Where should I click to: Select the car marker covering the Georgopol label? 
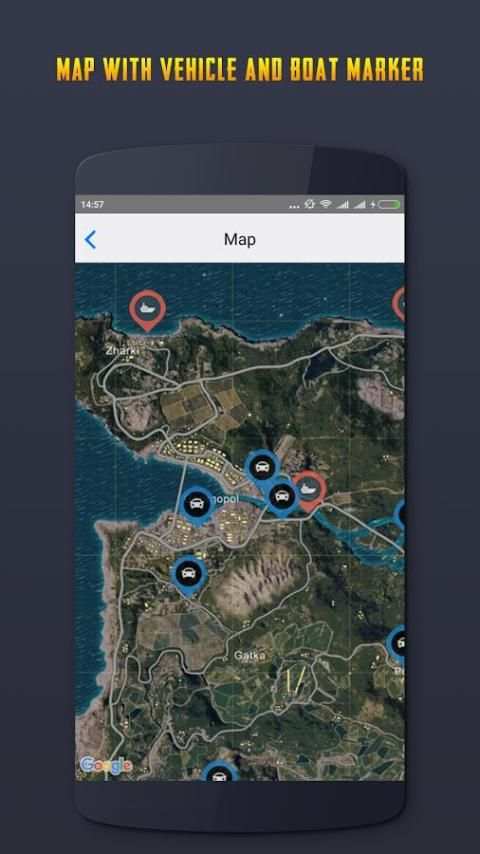pos(197,506)
